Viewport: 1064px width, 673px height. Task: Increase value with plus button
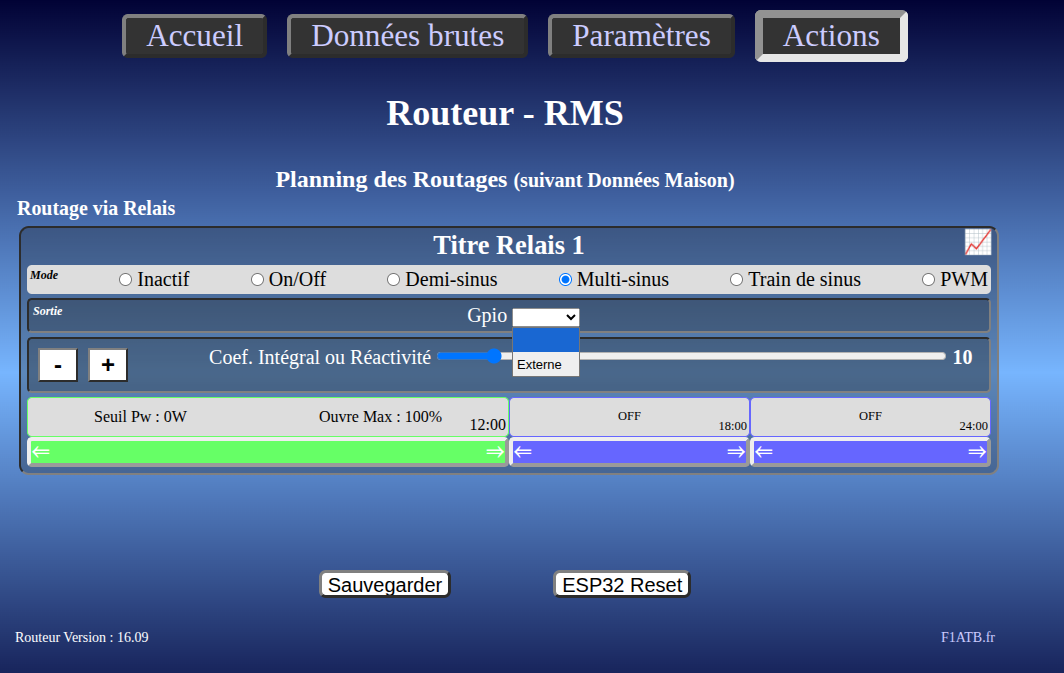pos(108,365)
